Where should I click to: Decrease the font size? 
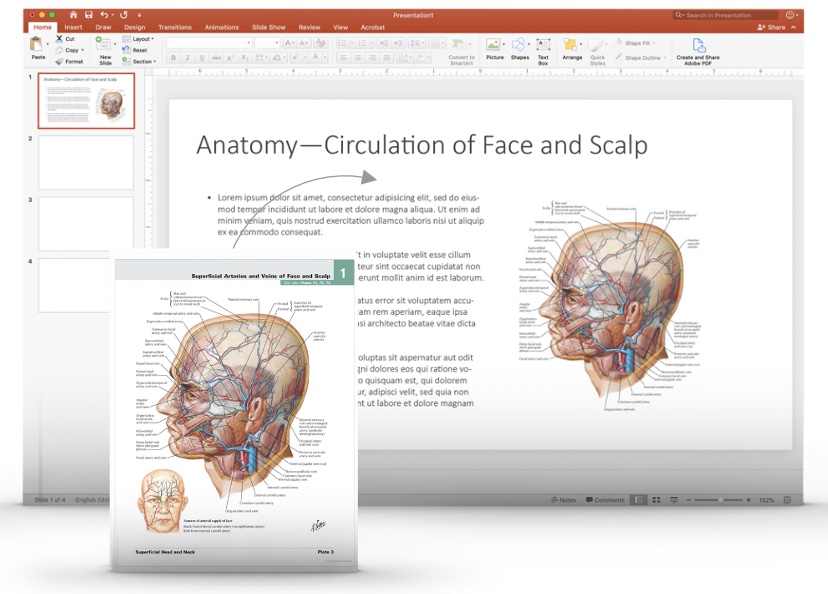[304, 43]
